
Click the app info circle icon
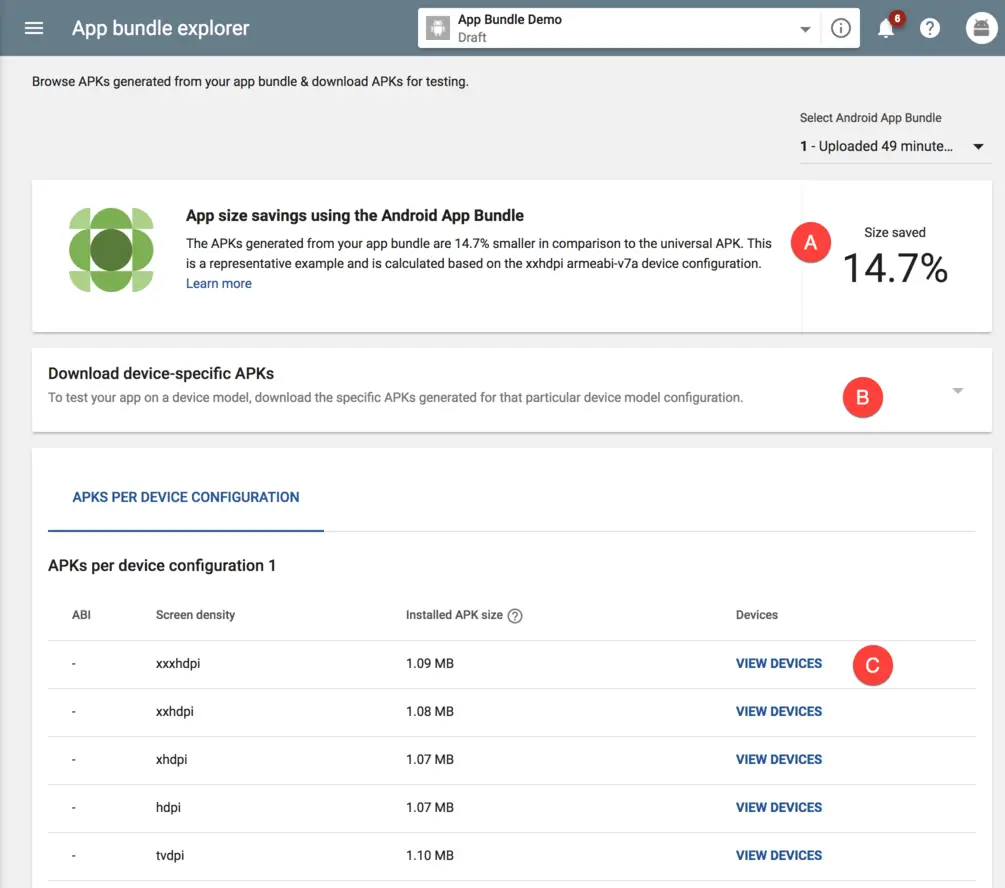(840, 29)
